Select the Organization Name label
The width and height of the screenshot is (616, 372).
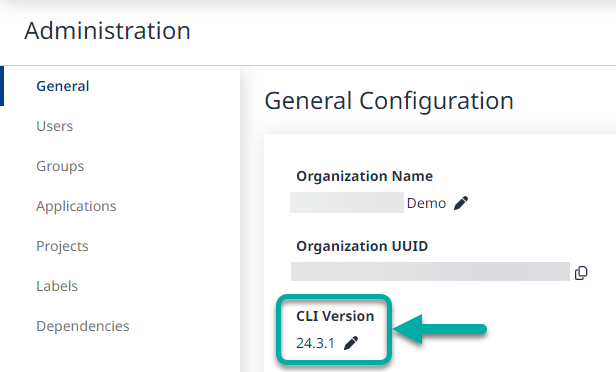[365, 176]
